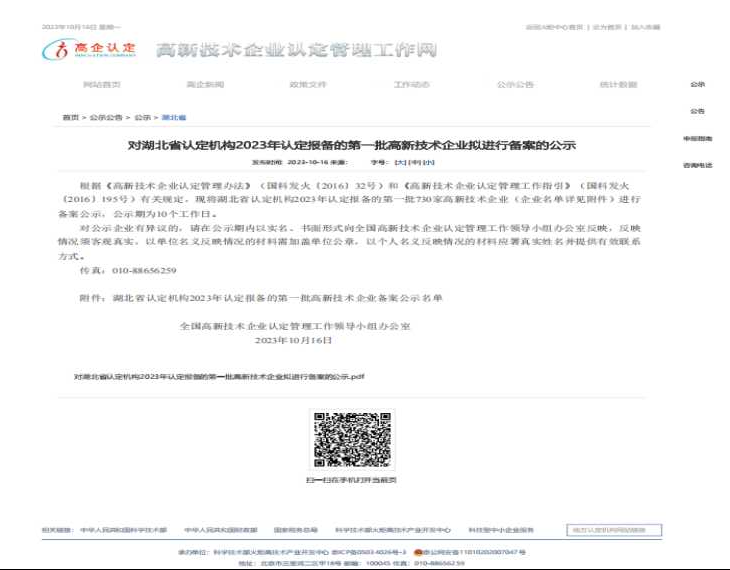Click the QR code image
This screenshot has width=730, height=570.
pyautogui.click(x=351, y=441)
